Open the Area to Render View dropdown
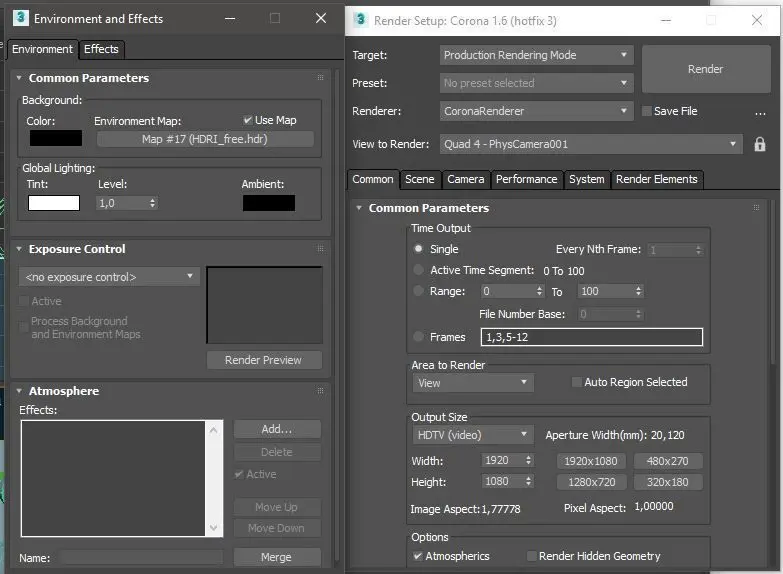This screenshot has height=574, width=783. (472, 383)
